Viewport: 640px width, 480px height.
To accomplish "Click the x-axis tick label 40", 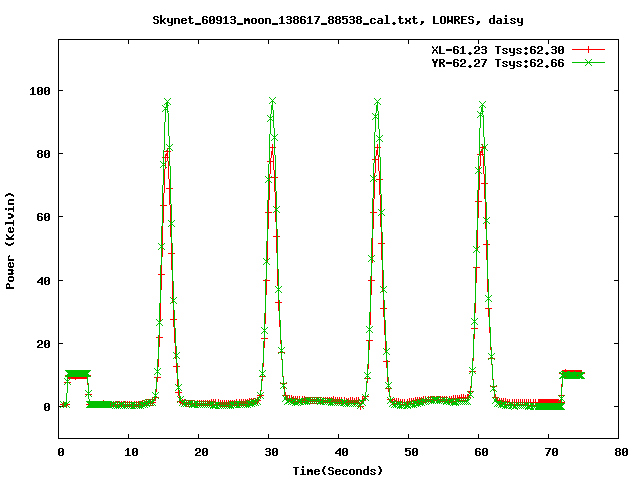I will [341, 452].
